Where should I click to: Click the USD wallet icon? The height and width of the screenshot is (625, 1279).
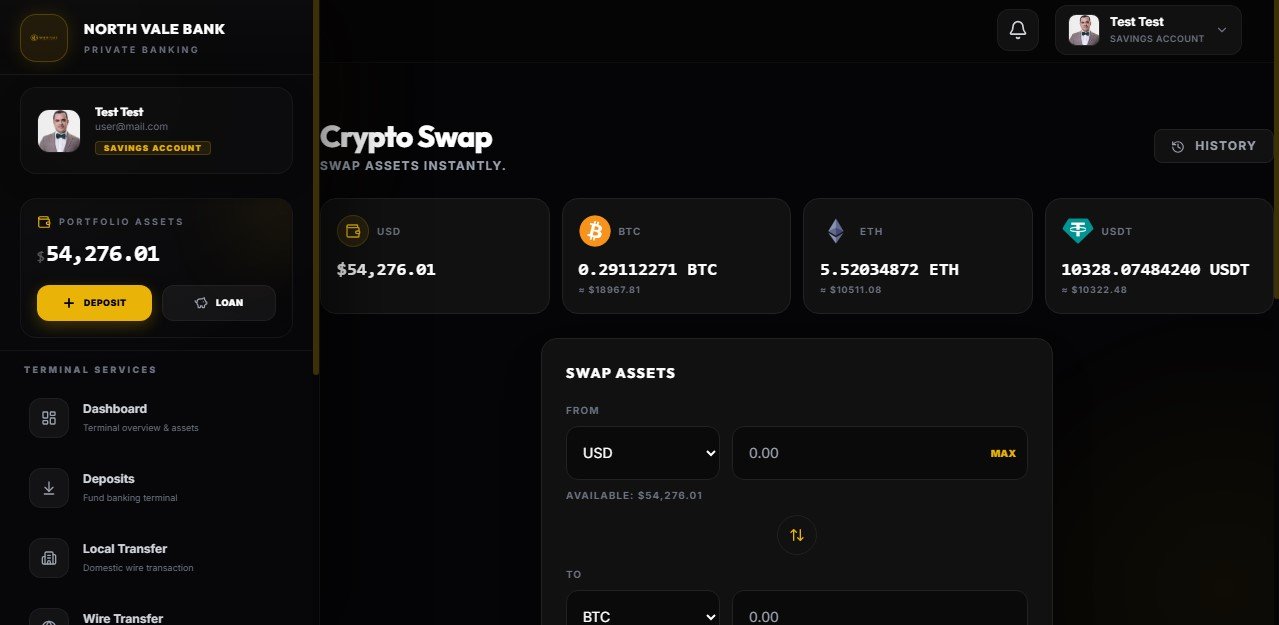(x=353, y=232)
